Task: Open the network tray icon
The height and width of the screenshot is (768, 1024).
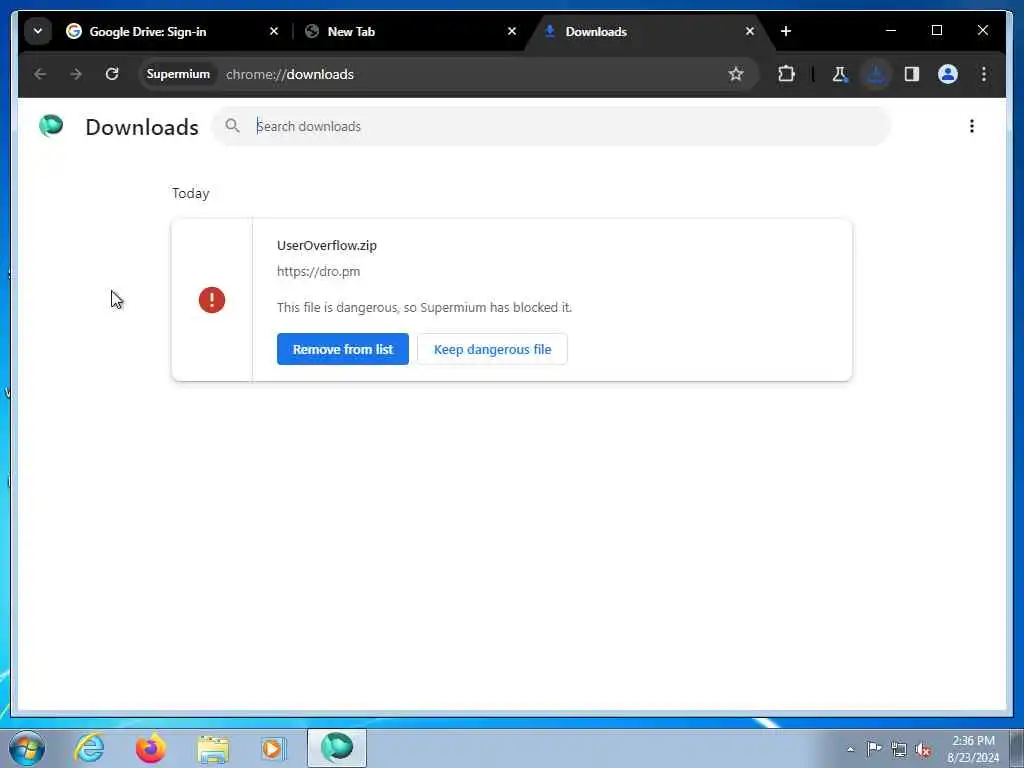Action: point(899,750)
